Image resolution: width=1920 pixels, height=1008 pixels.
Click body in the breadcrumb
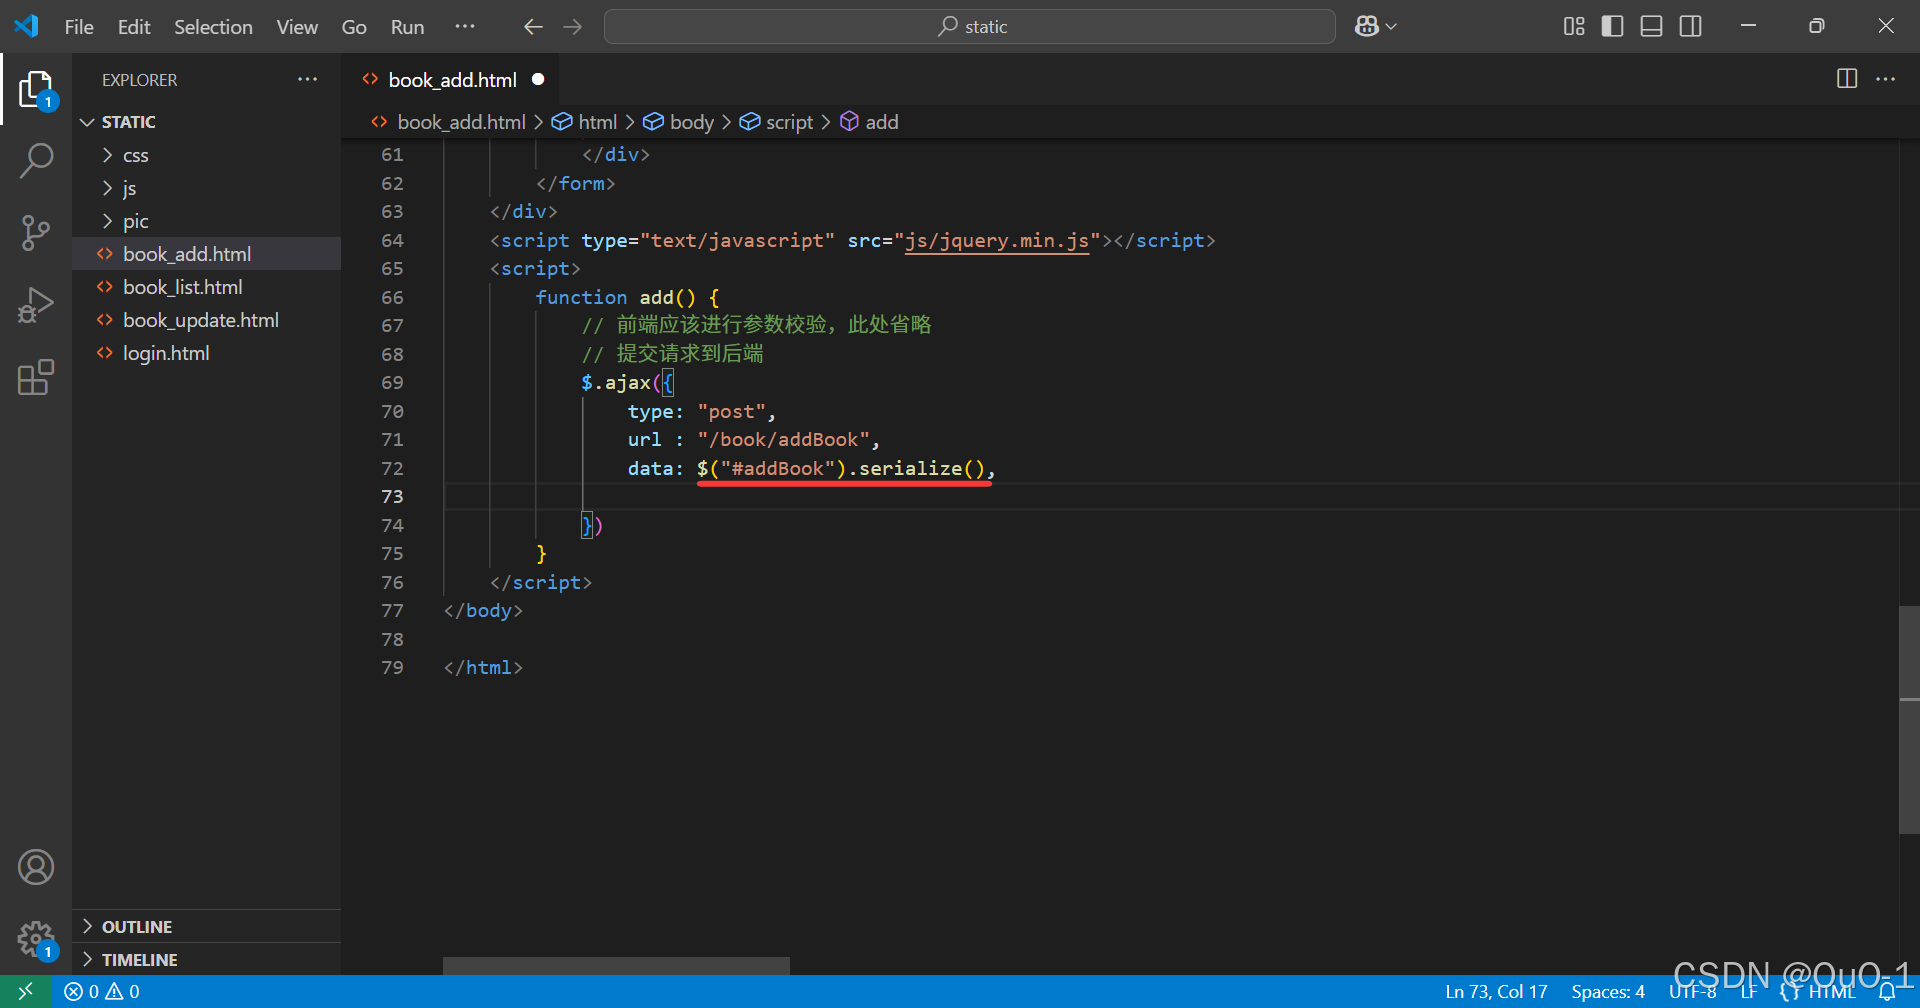691,122
